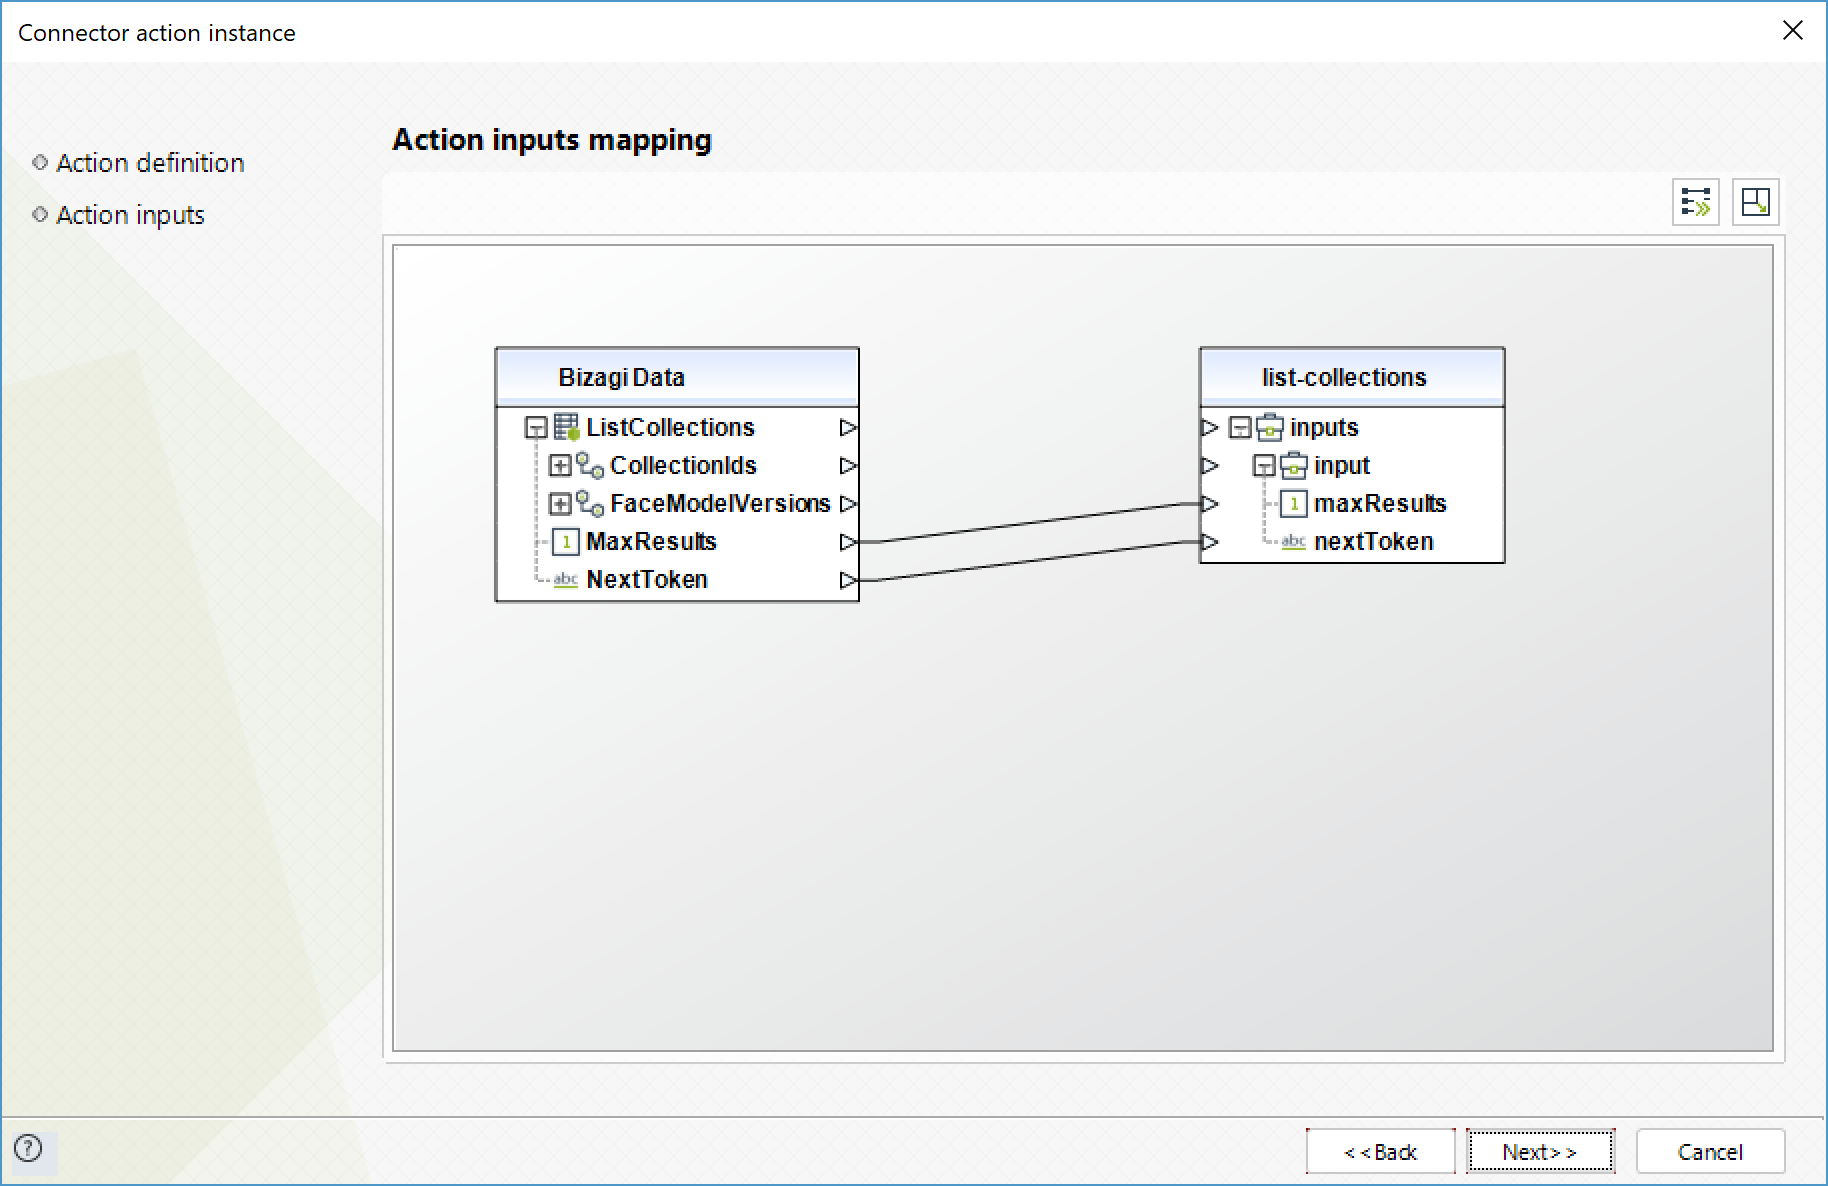
Task: Click the layout view icon at top right
Action: point(1755,202)
